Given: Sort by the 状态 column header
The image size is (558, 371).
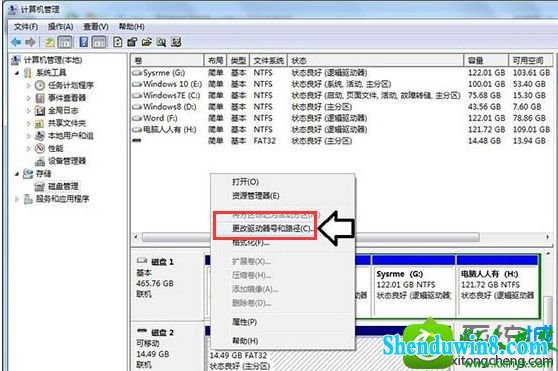Looking at the screenshot, I should coord(375,60).
